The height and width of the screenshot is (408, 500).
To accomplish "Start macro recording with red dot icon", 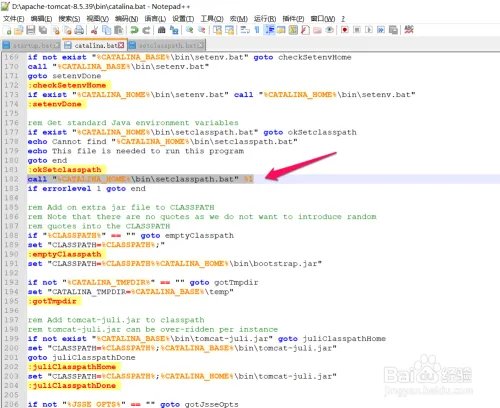I will point(345,30).
